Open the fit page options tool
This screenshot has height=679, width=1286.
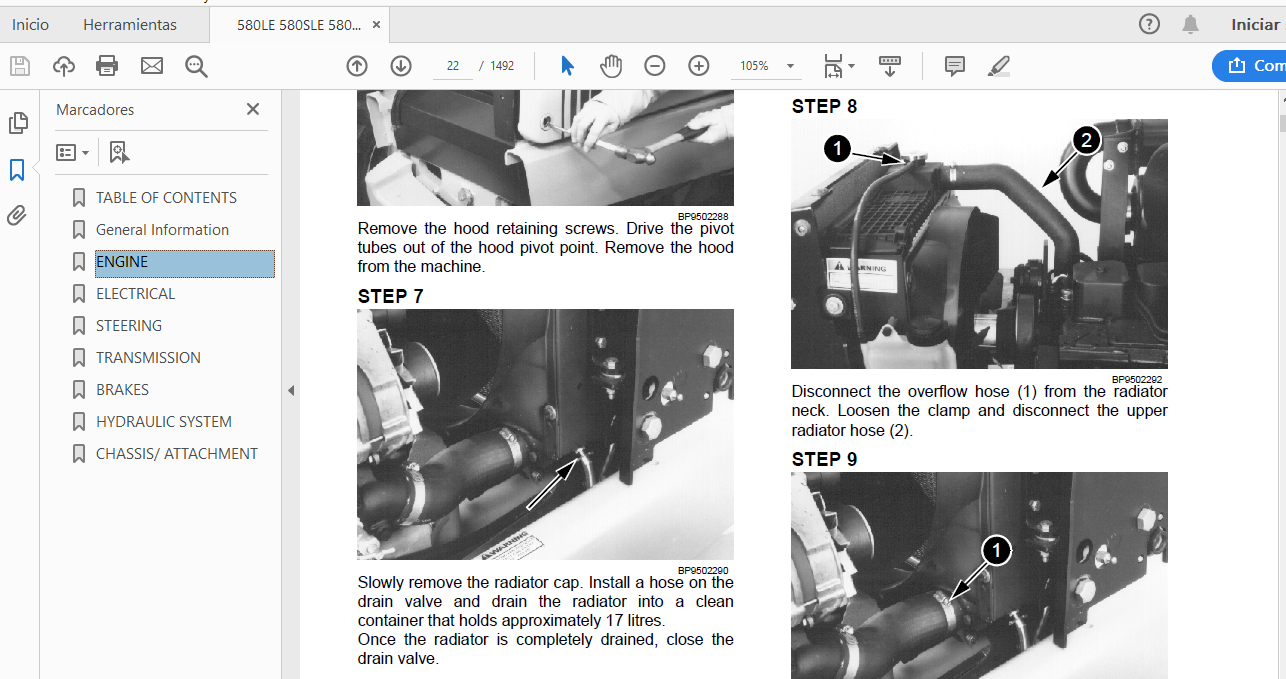(839, 66)
